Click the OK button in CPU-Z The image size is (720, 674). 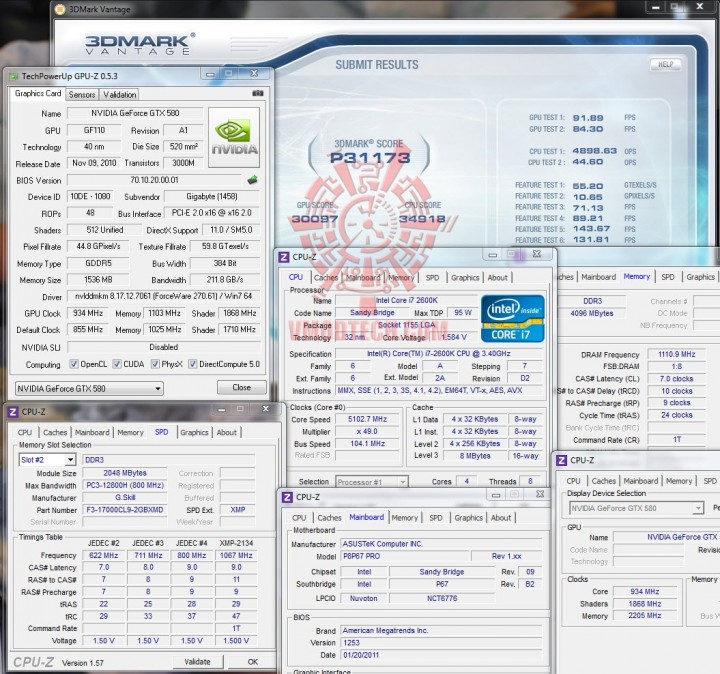click(253, 662)
